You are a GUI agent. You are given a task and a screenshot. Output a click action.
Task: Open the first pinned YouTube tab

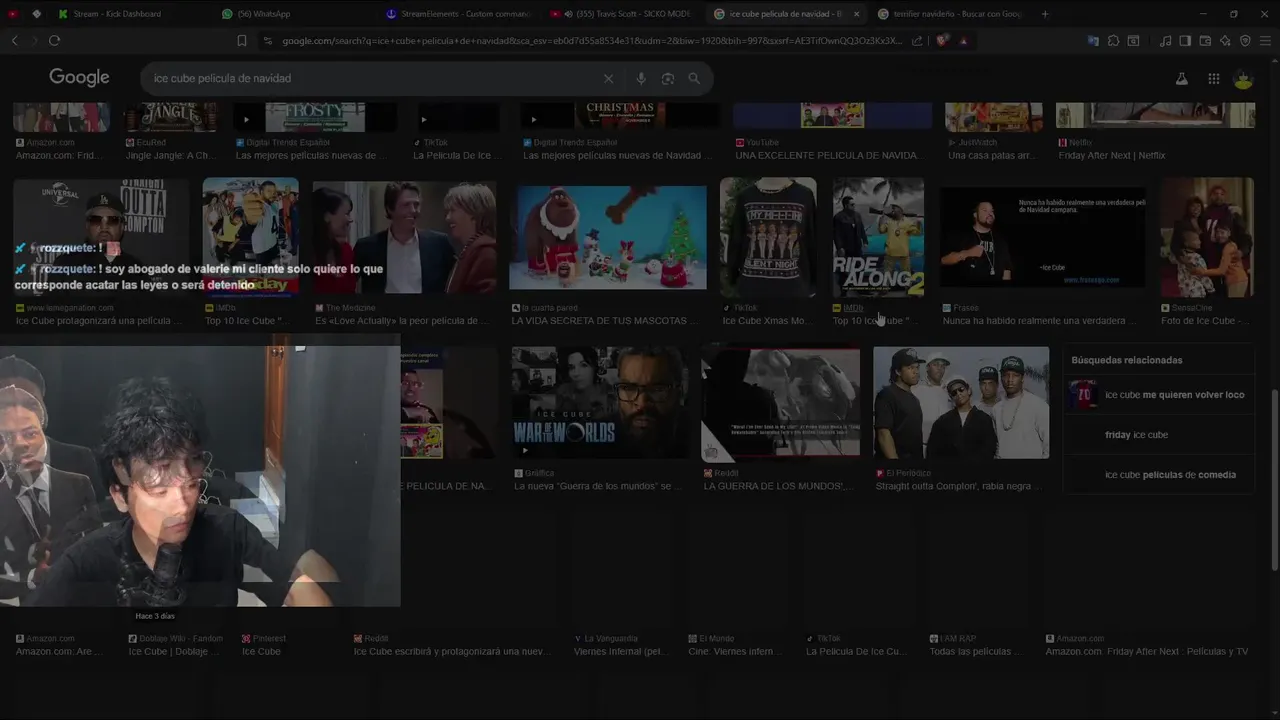click(x=13, y=14)
